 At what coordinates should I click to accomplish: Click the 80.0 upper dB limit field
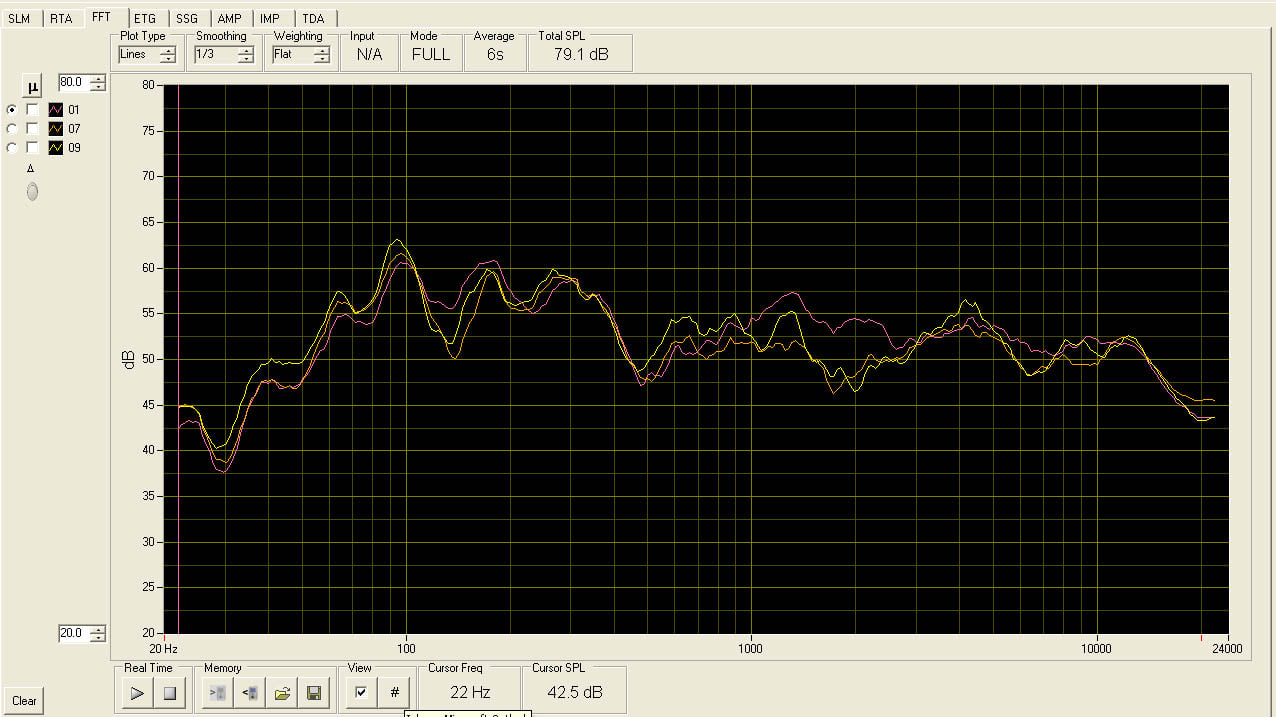point(73,82)
